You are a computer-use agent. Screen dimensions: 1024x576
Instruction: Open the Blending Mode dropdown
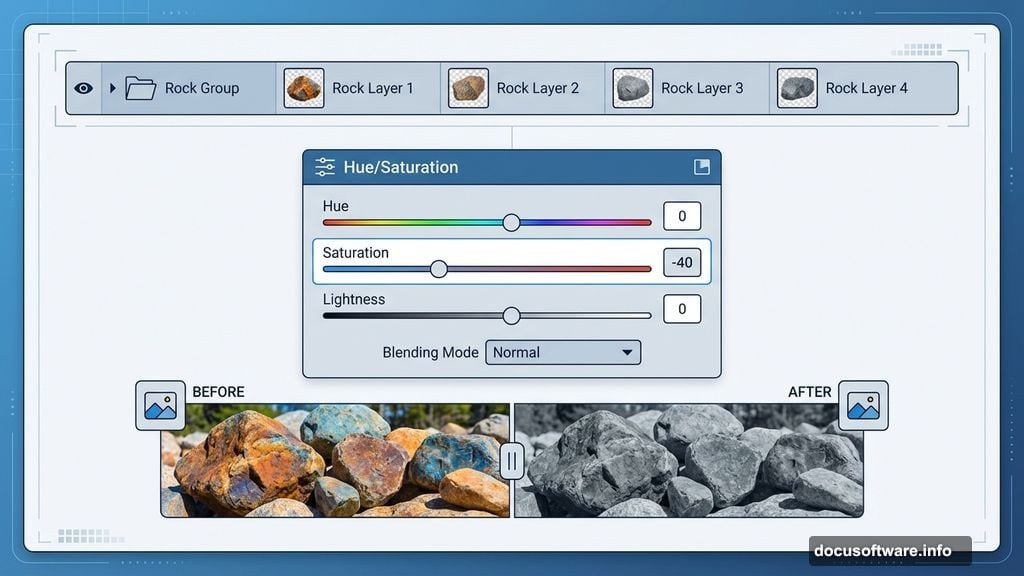coord(563,352)
